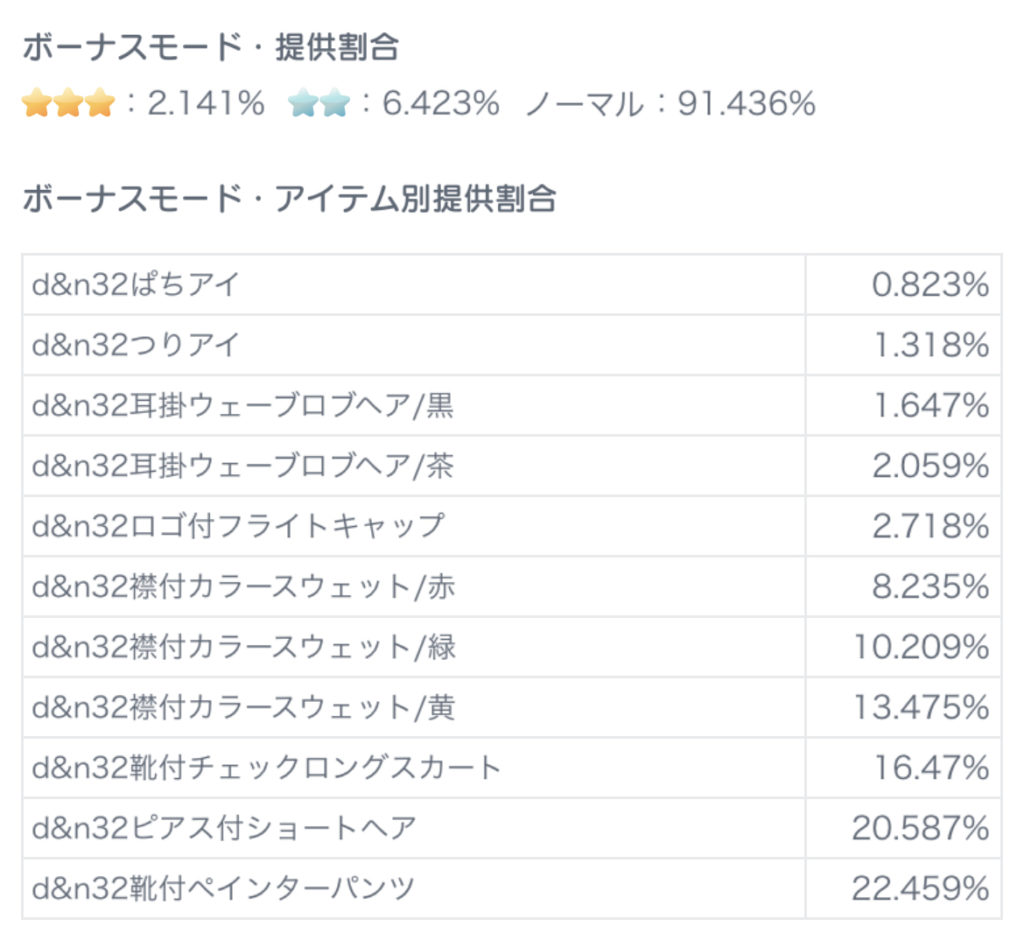Click d&n32襟付カラースウェット/黄 item name

[243, 708]
